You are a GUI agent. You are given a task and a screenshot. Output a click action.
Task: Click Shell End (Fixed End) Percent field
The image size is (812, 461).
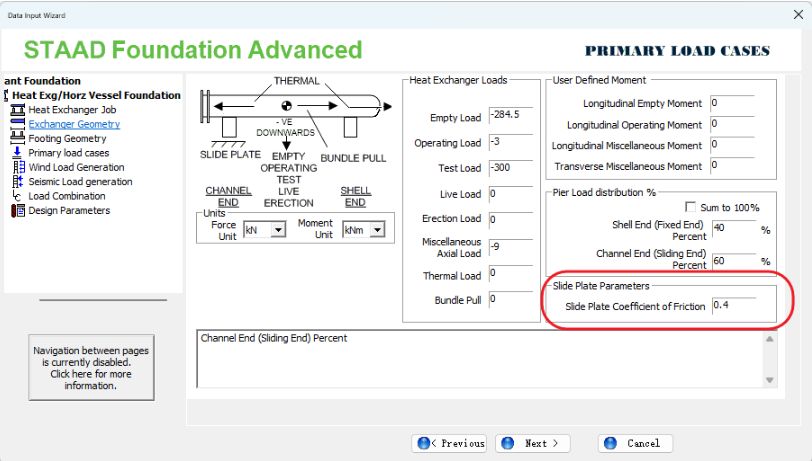(734, 228)
